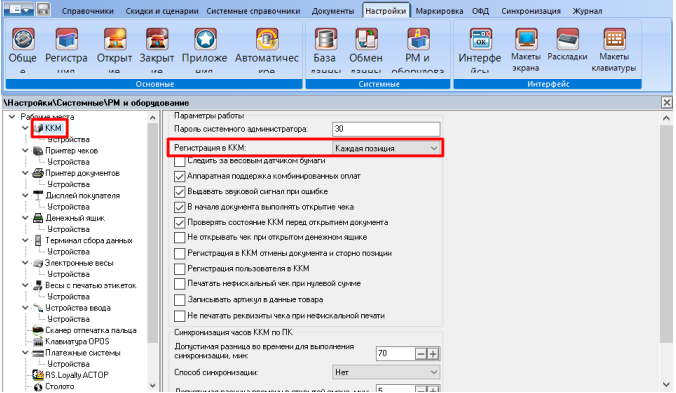Open the Интерфейсы icon
Screen dimensions: 676x393
480,39
